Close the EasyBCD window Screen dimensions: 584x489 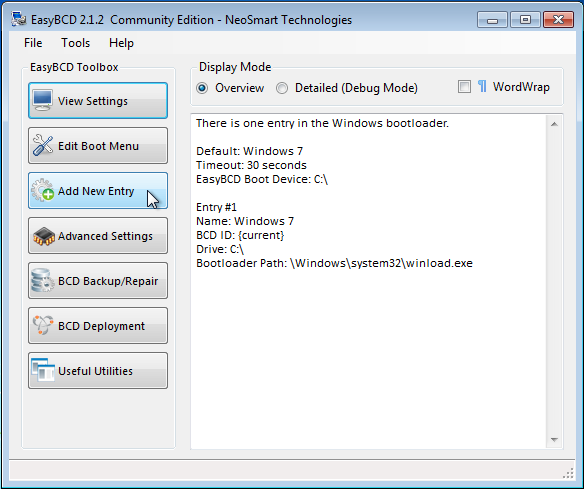point(558,20)
